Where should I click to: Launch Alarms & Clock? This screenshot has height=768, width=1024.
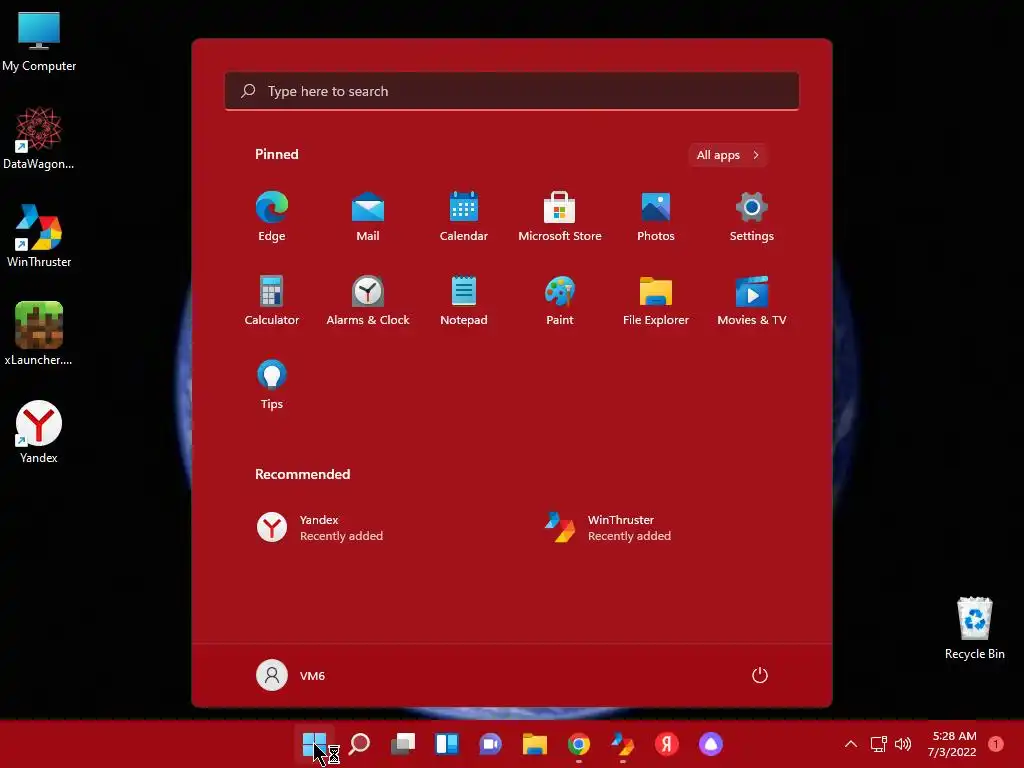click(368, 300)
